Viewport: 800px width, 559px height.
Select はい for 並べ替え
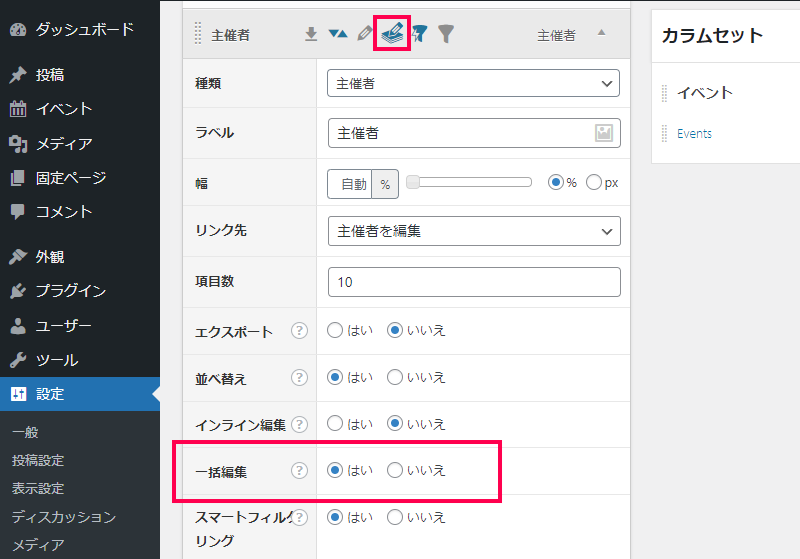point(335,377)
